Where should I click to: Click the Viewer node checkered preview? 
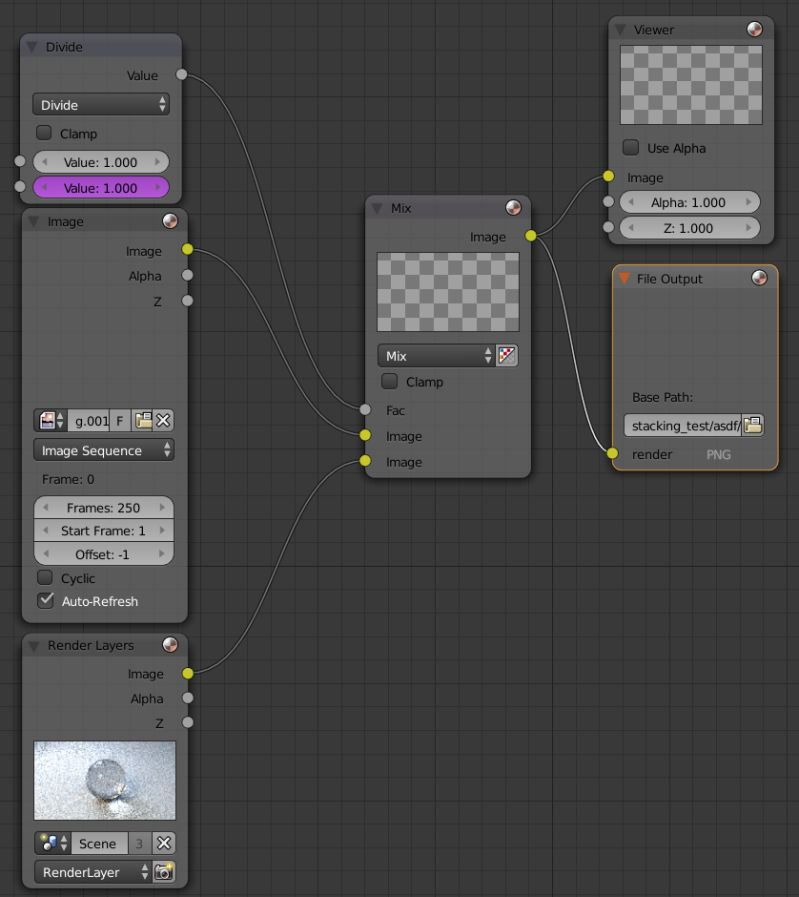pos(691,85)
